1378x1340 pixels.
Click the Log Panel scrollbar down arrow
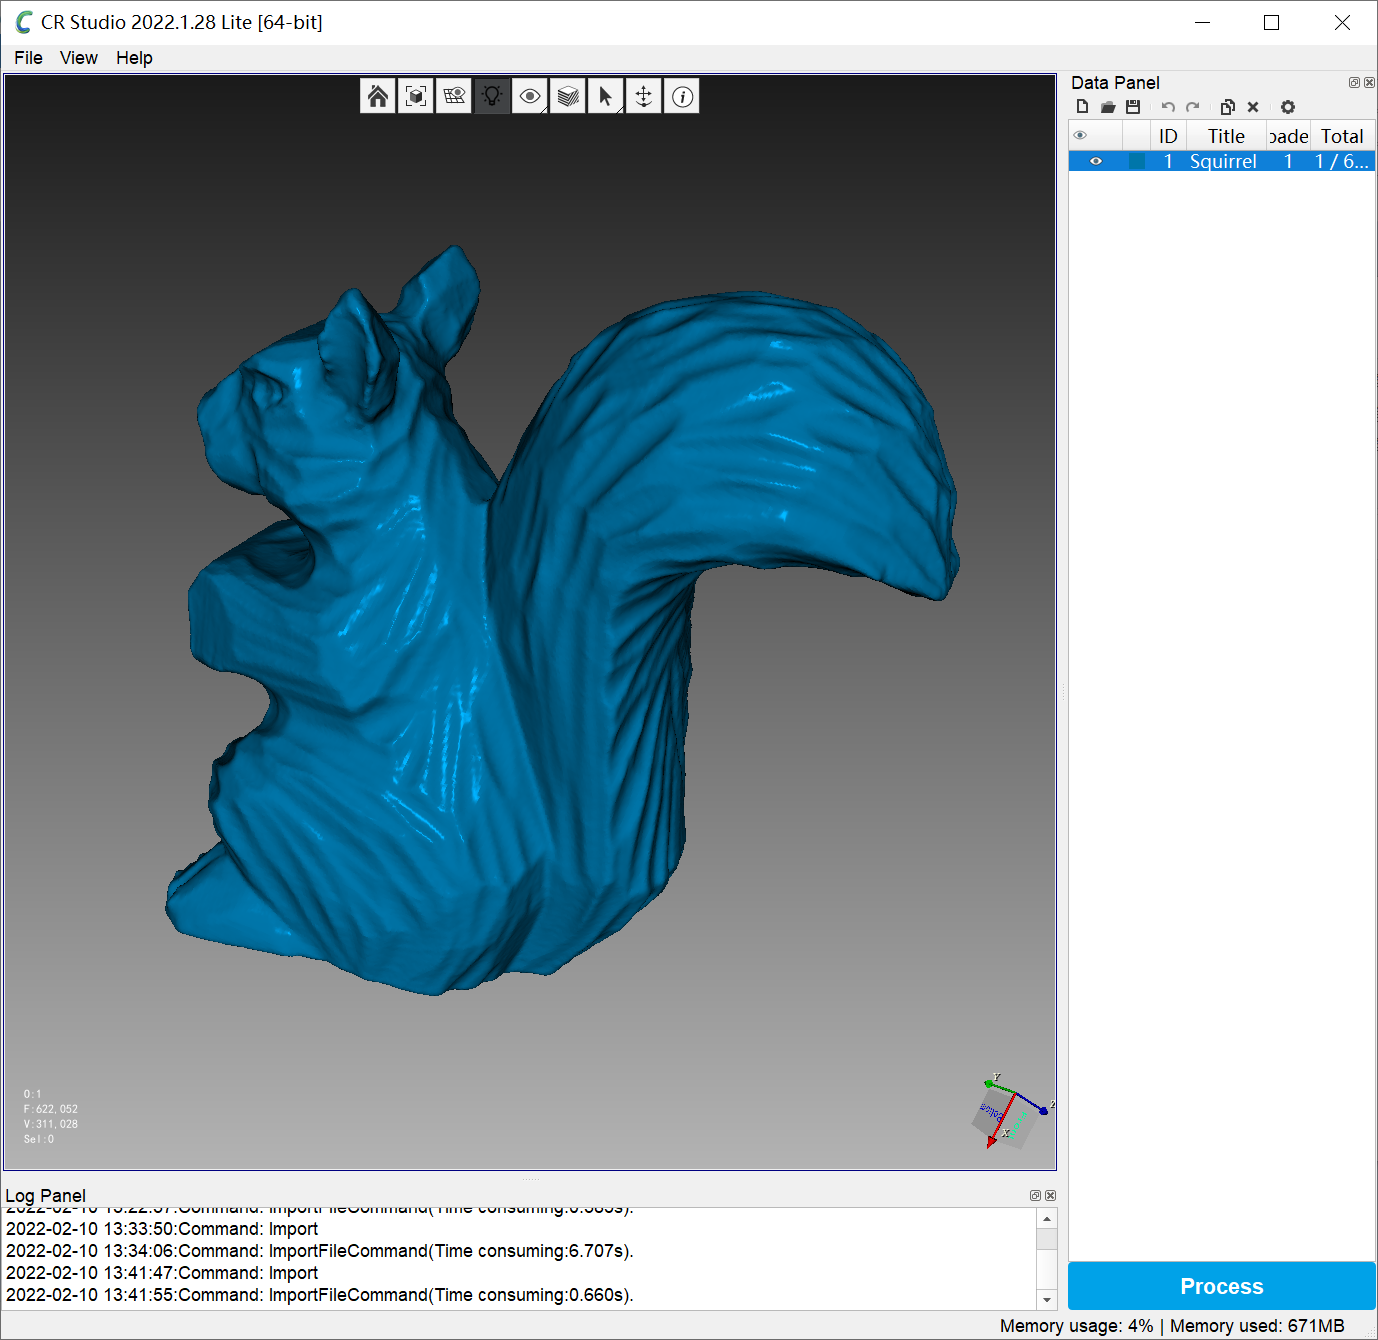(x=1047, y=1300)
